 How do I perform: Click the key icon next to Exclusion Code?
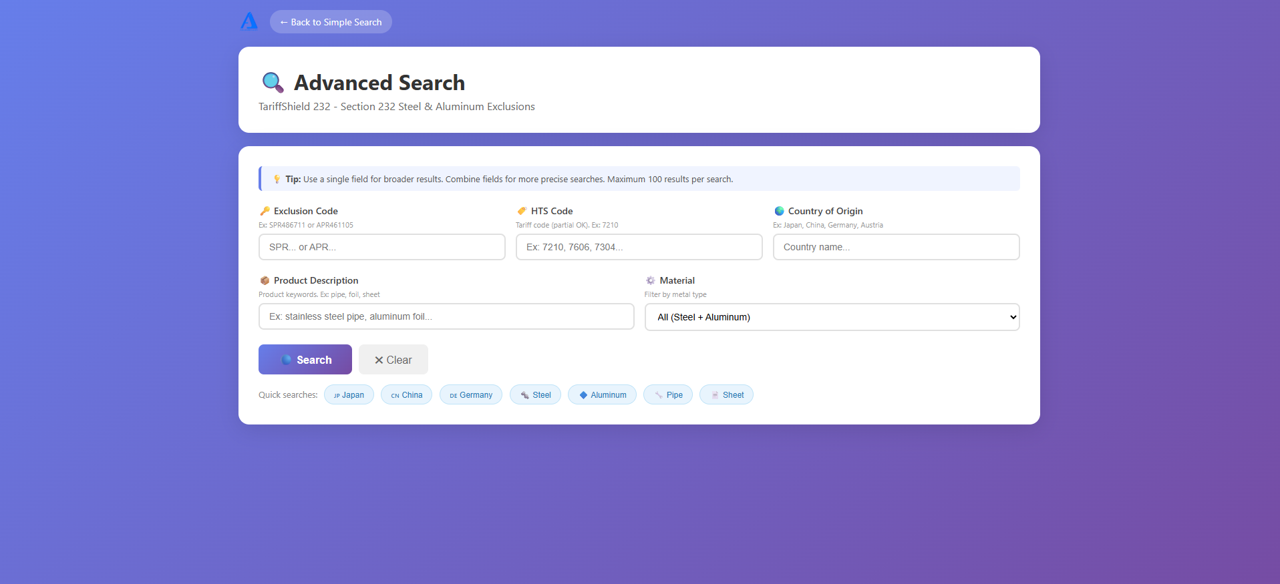point(264,211)
